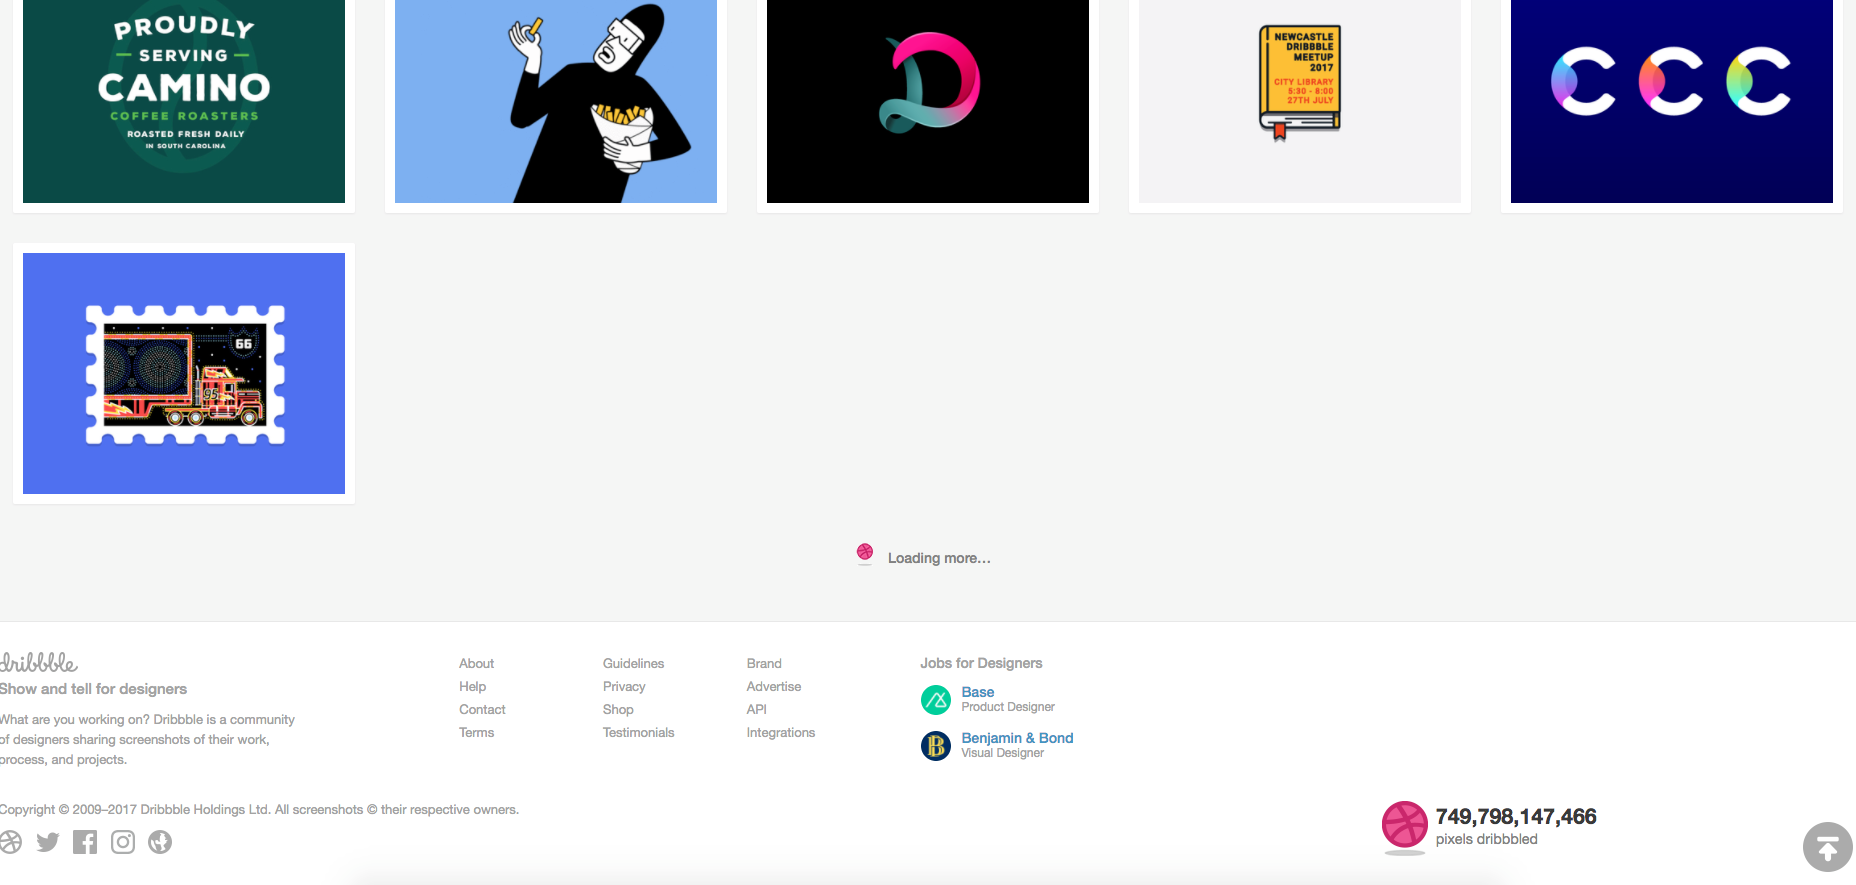1856x885 pixels.
Task: Open the Base Product Designer job link
Action: 977,692
